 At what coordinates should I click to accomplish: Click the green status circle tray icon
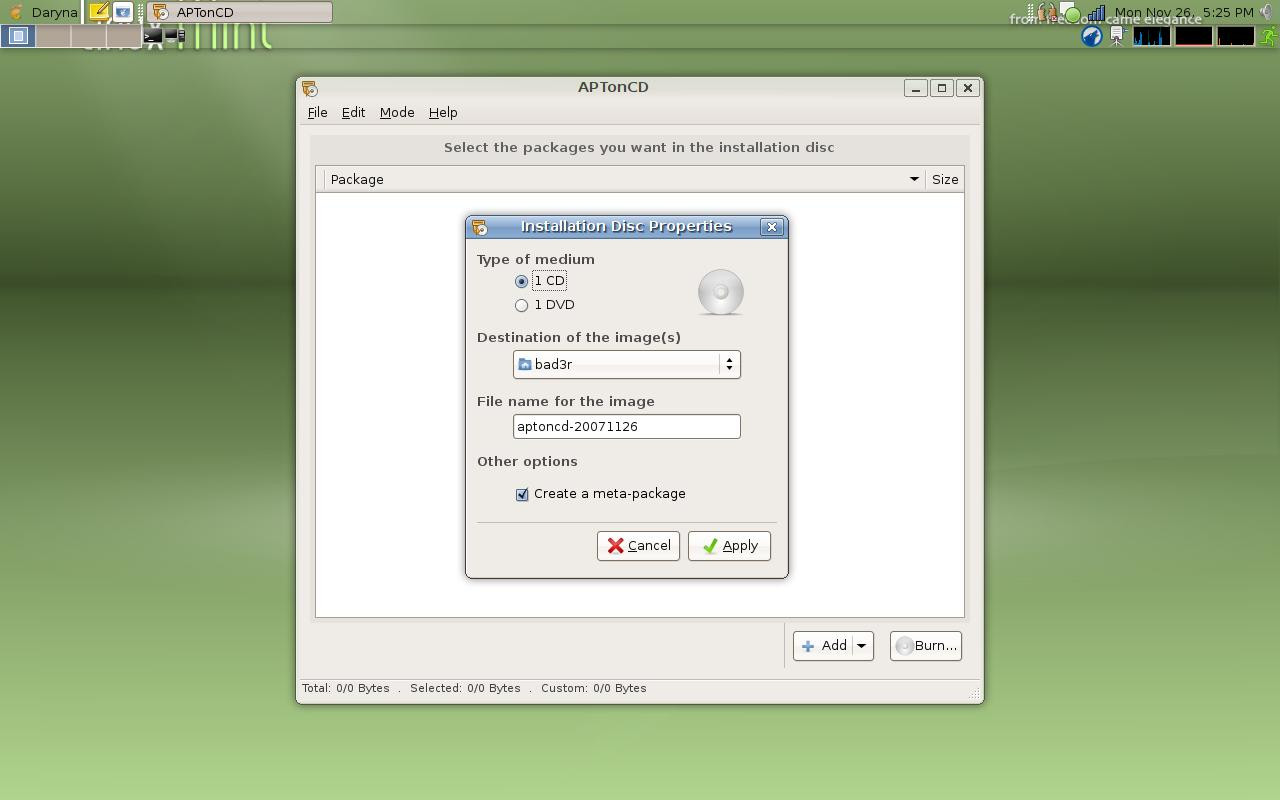click(x=1073, y=15)
